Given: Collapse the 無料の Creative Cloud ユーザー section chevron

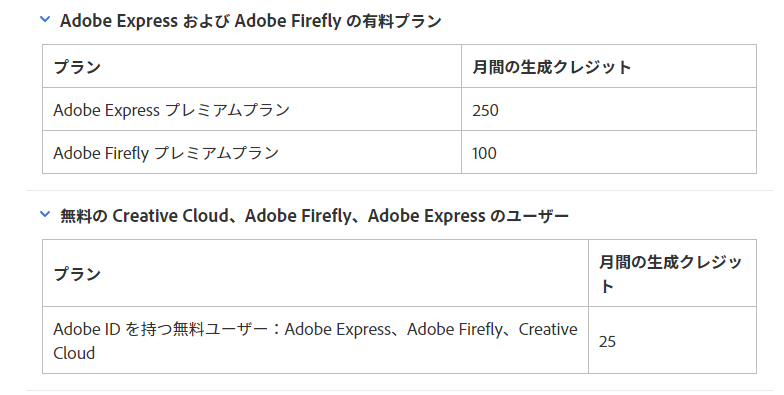Looking at the screenshot, I should coord(45,214).
